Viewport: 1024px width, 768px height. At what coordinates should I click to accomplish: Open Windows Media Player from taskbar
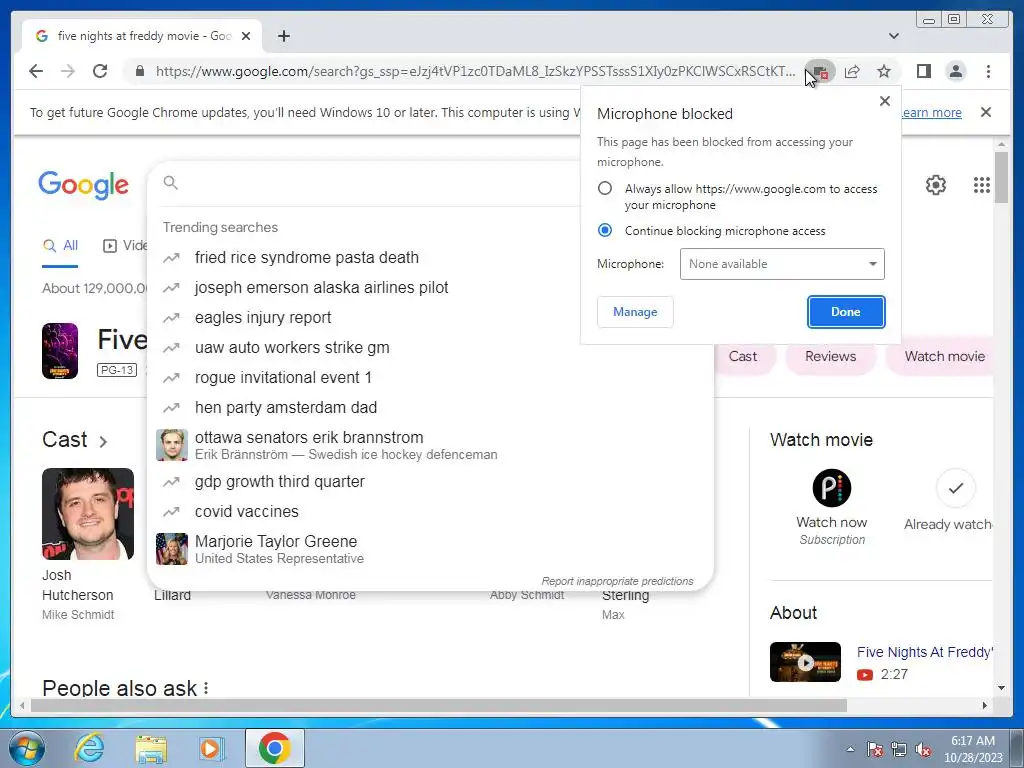pyautogui.click(x=210, y=748)
